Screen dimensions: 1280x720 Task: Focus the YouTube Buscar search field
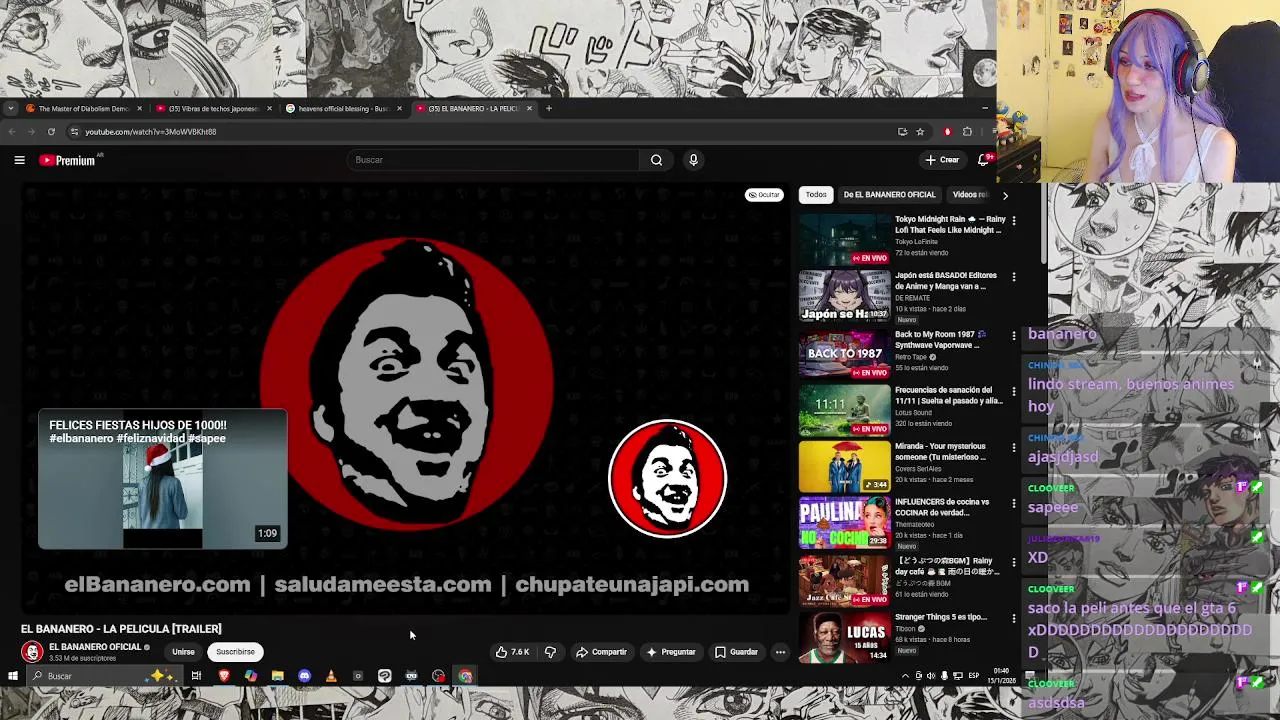(493, 160)
